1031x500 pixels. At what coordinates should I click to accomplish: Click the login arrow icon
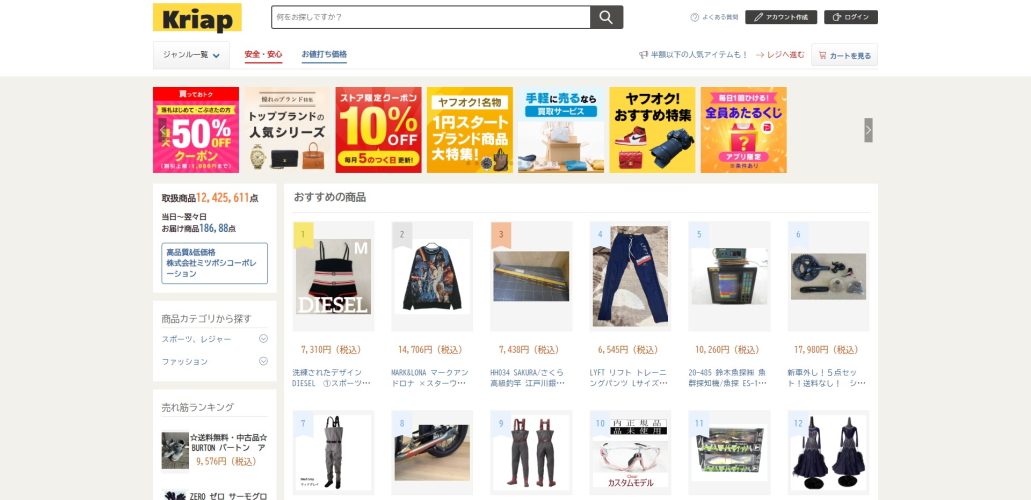837,17
